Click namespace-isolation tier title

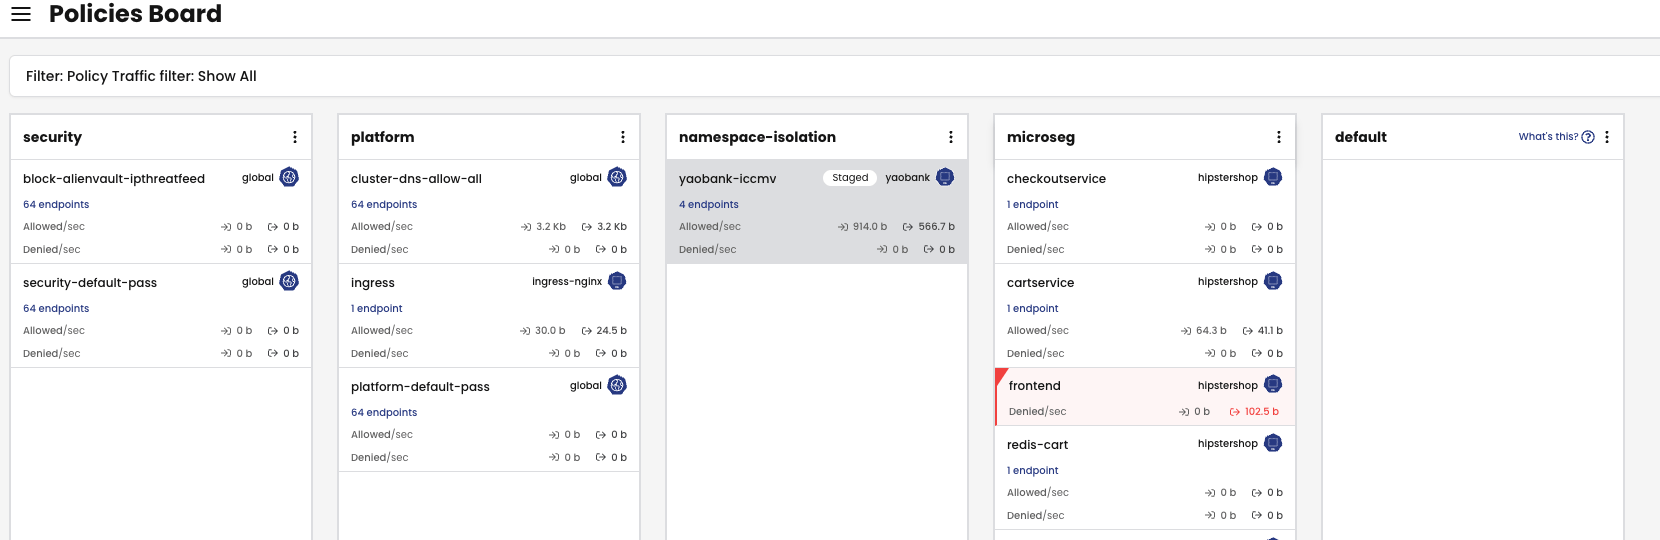point(757,137)
